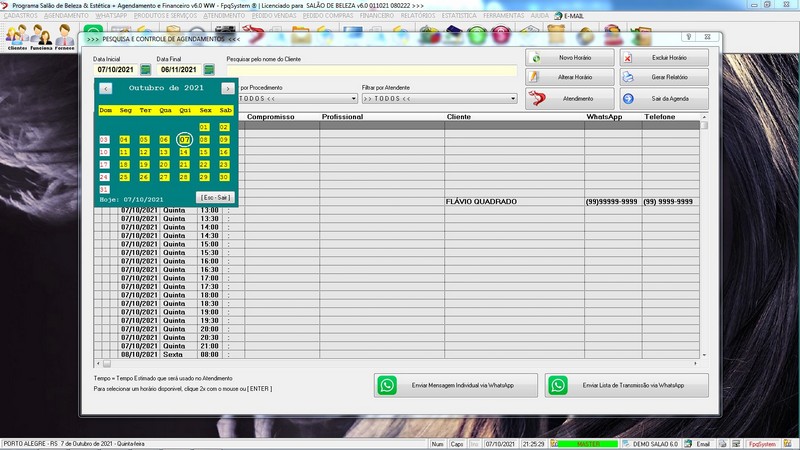Open the WHATSAPP menu
The image size is (800, 450).
click(111, 16)
